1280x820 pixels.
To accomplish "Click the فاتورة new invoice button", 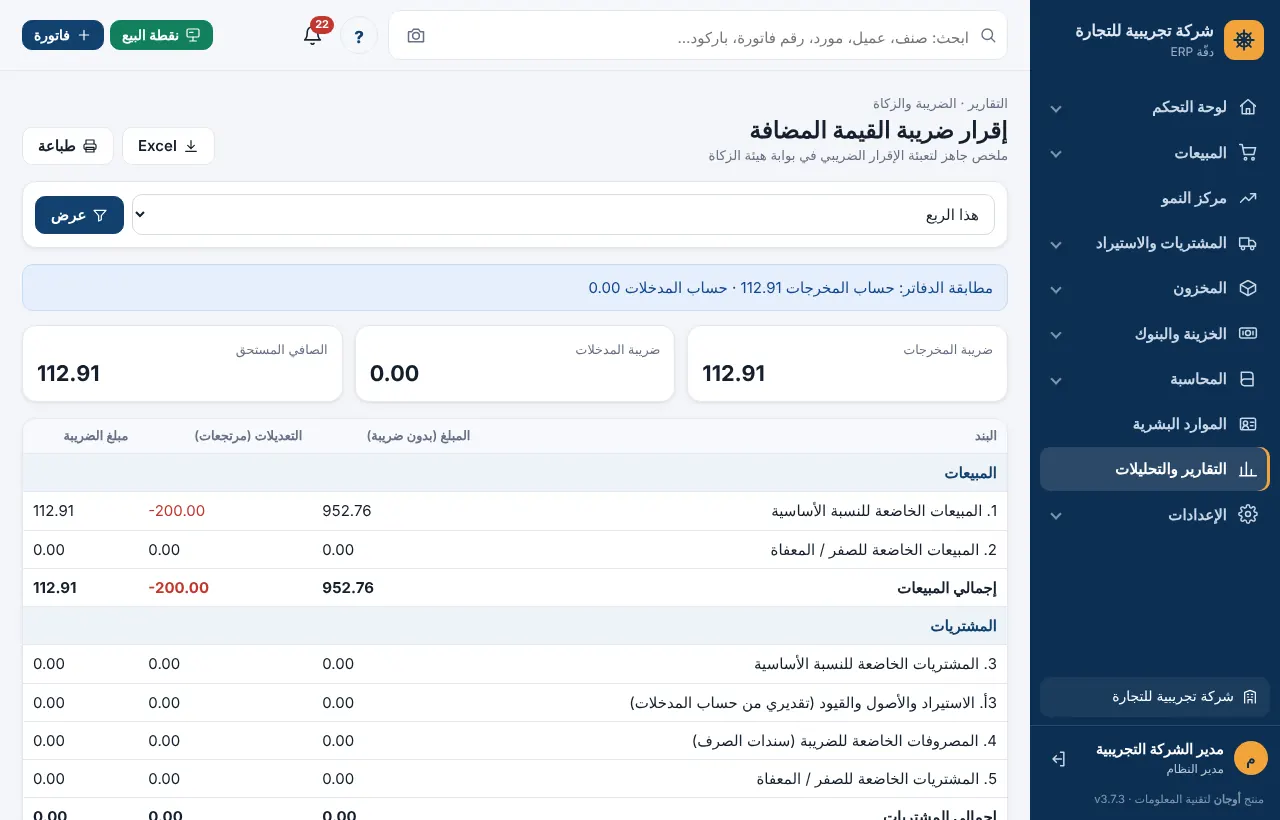I will 63,35.
